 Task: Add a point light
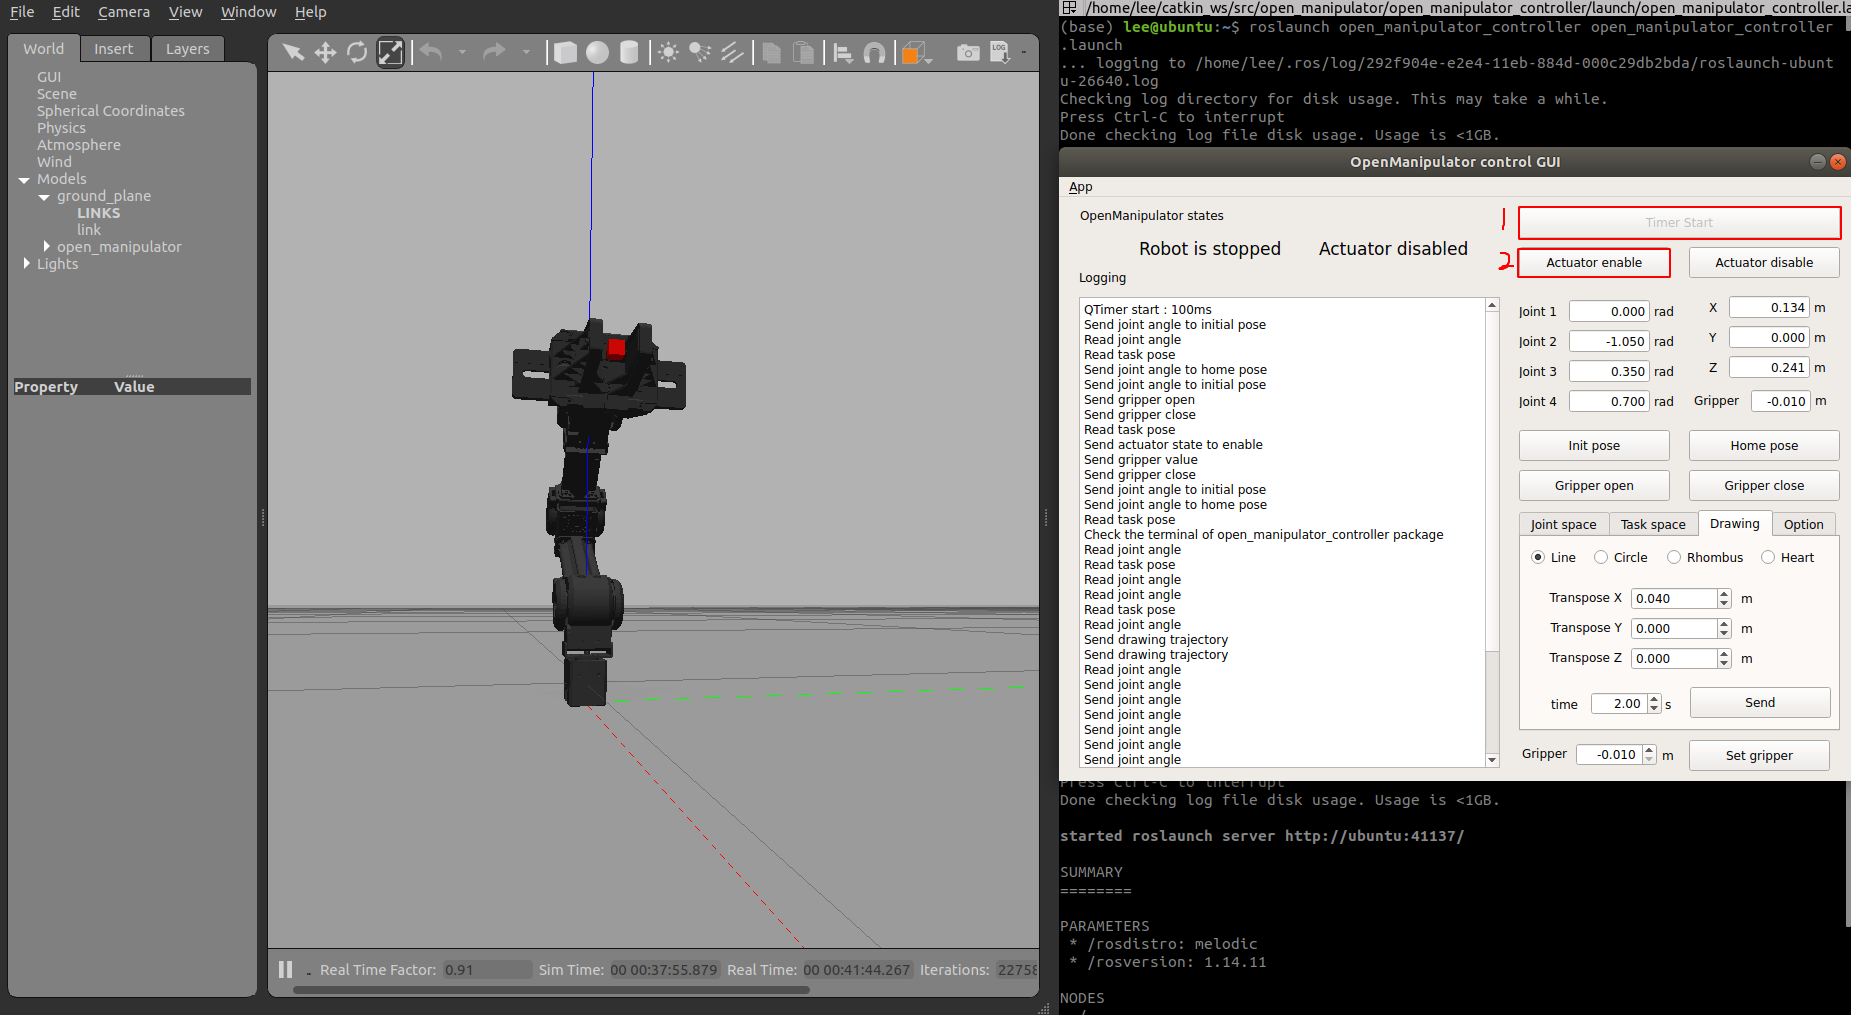click(668, 52)
